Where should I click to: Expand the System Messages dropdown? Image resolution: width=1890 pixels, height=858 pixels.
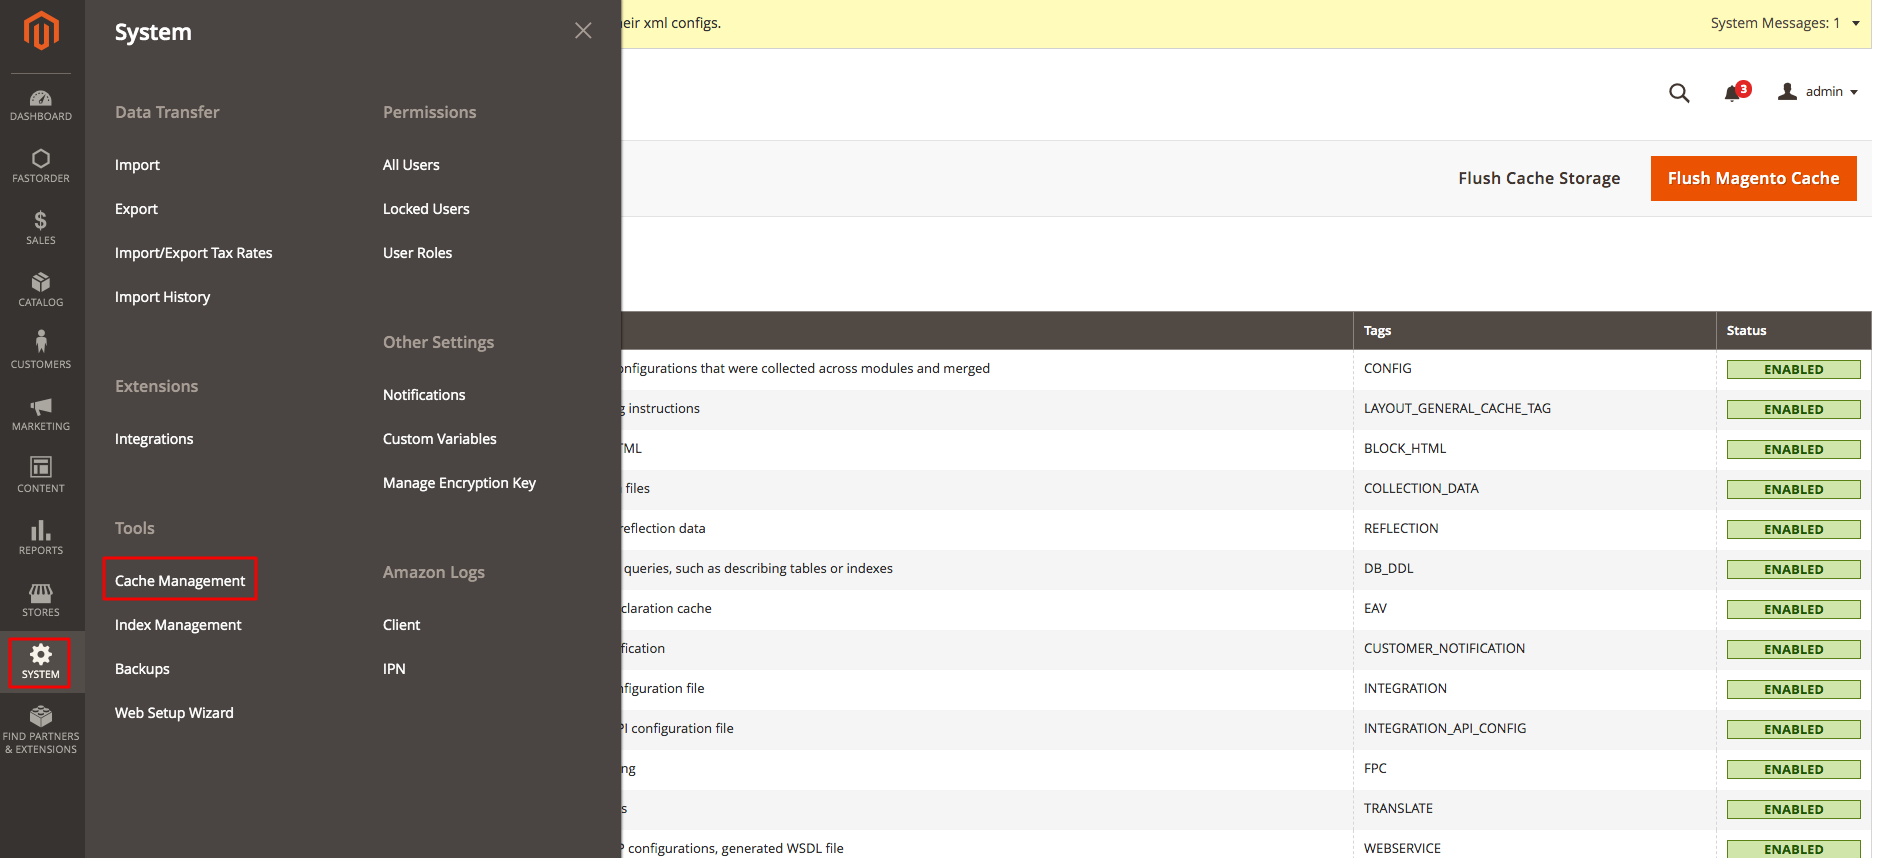1785,23
